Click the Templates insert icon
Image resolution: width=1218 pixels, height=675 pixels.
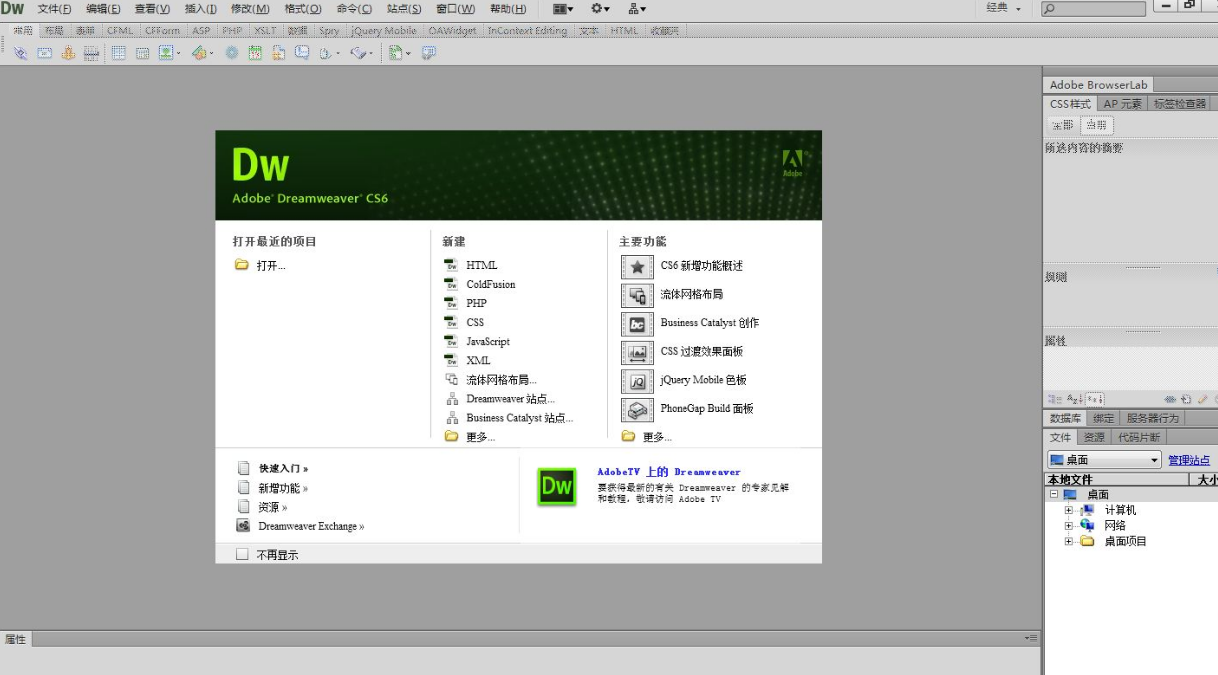coord(395,53)
